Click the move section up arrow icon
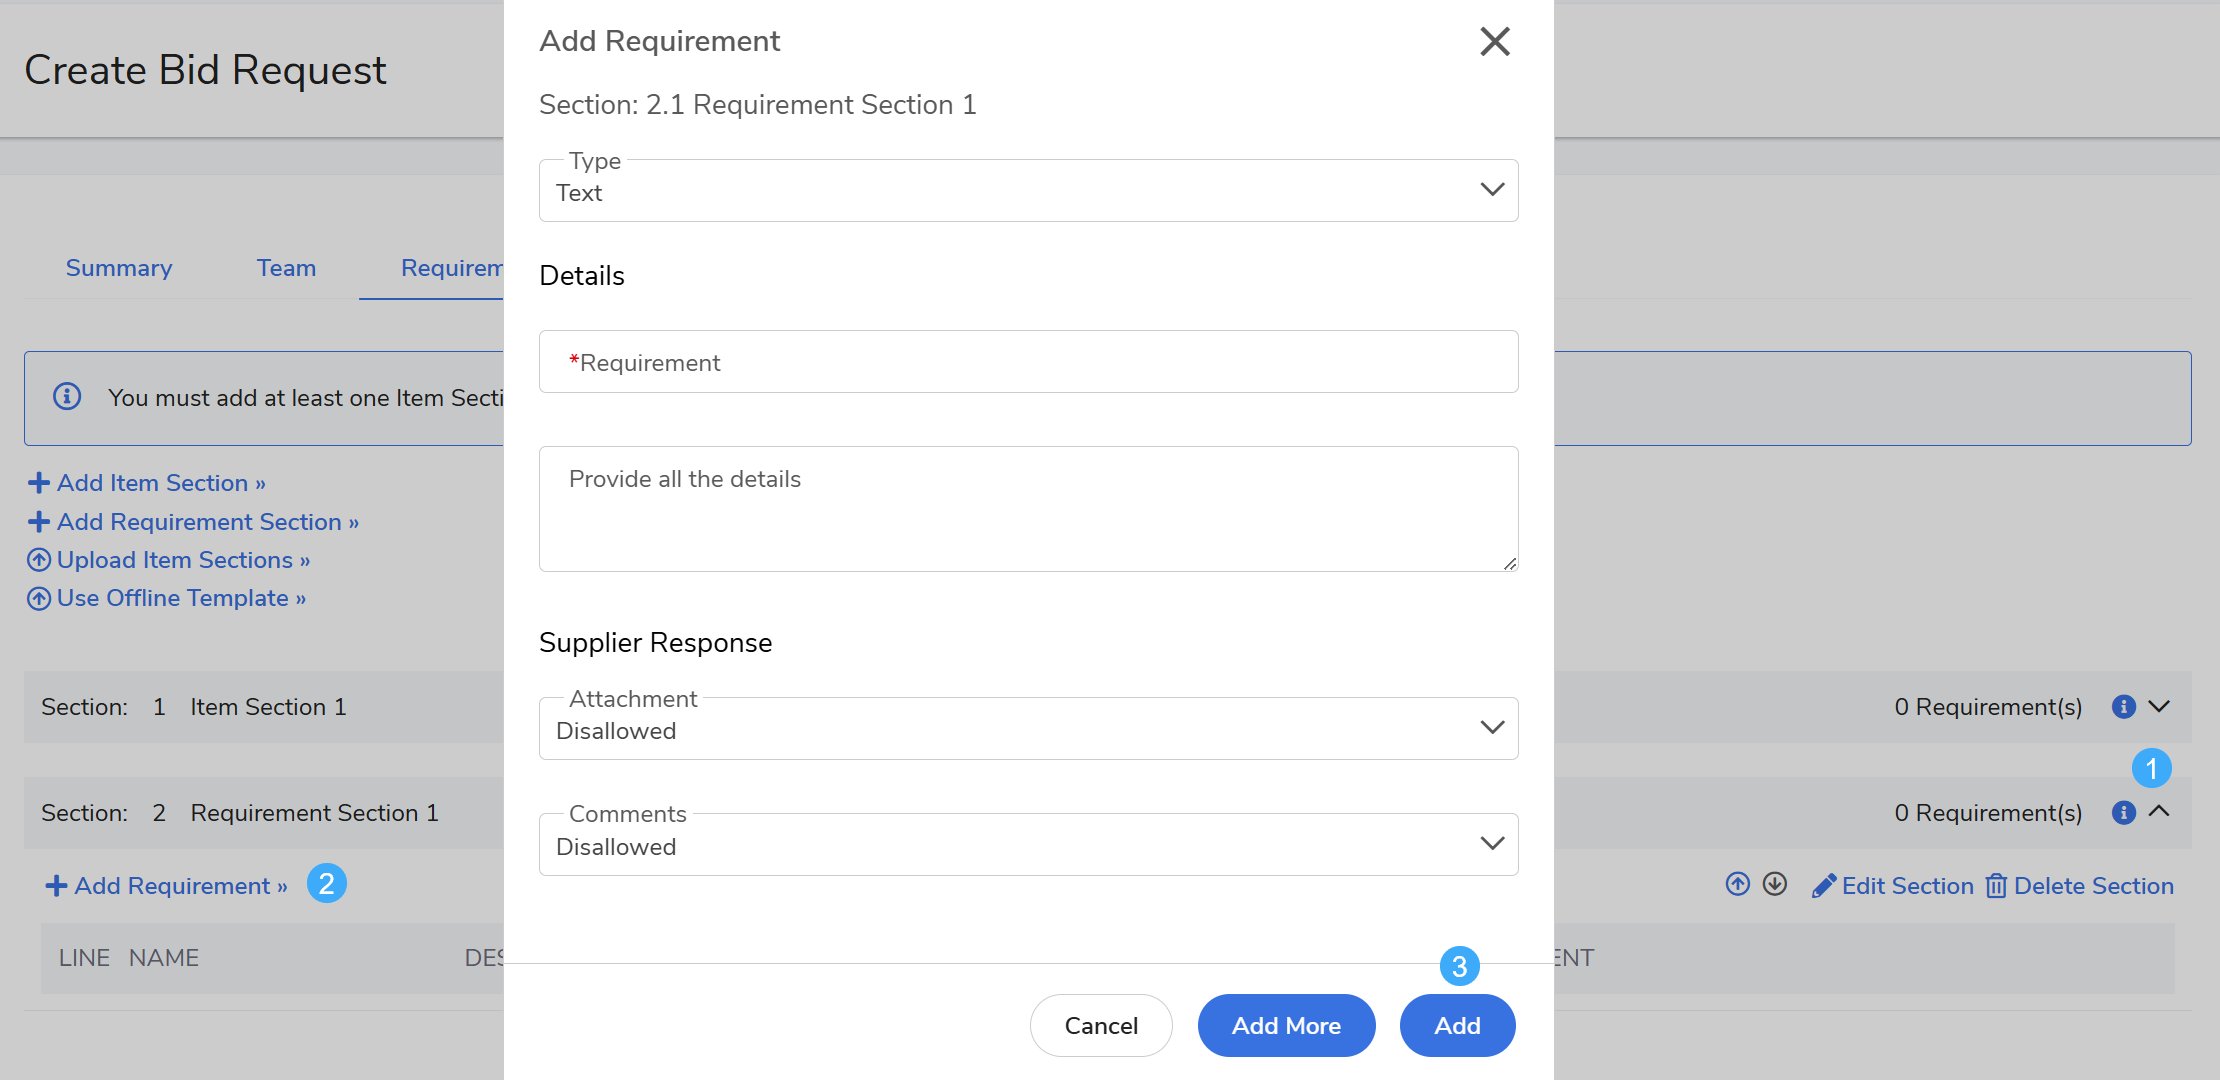2220x1080 pixels. (x=1738, y=884)
